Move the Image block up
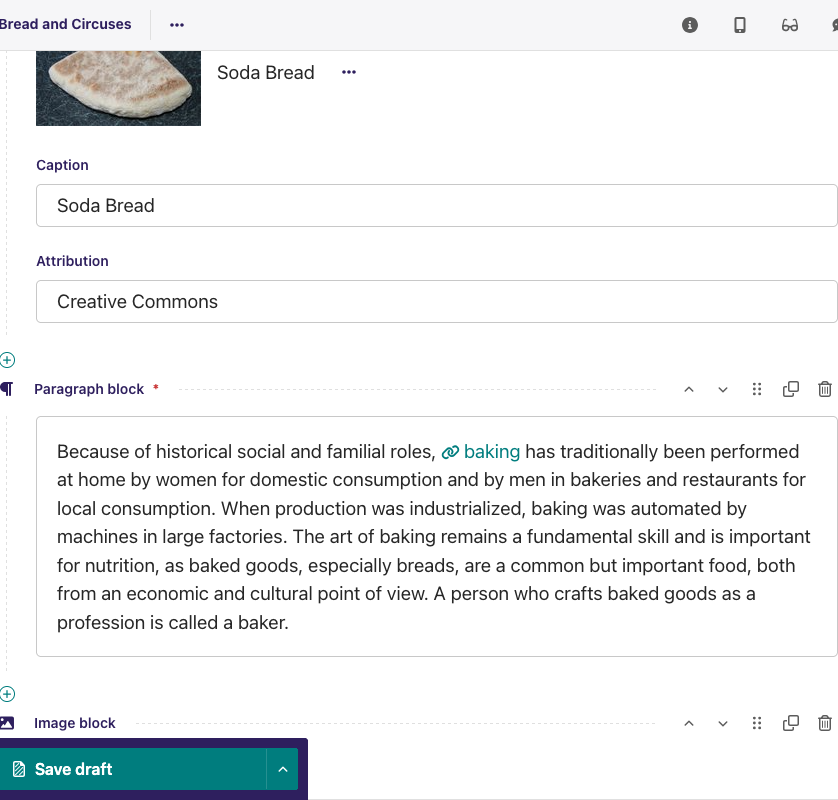The height and width of the screenshot is (800, 838). pos(689,723)
